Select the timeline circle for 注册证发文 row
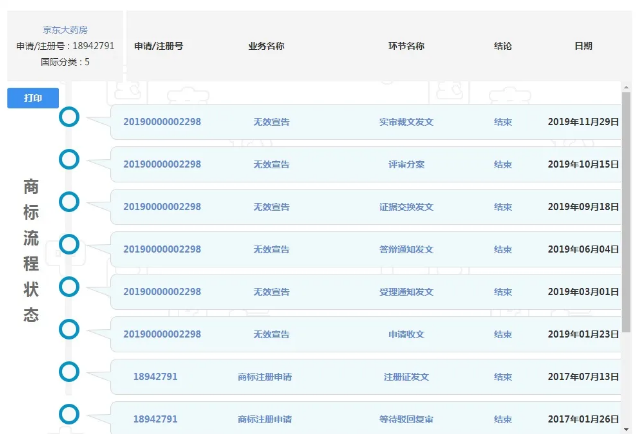This screenshot has width=637, height=434. coord(69,372)
